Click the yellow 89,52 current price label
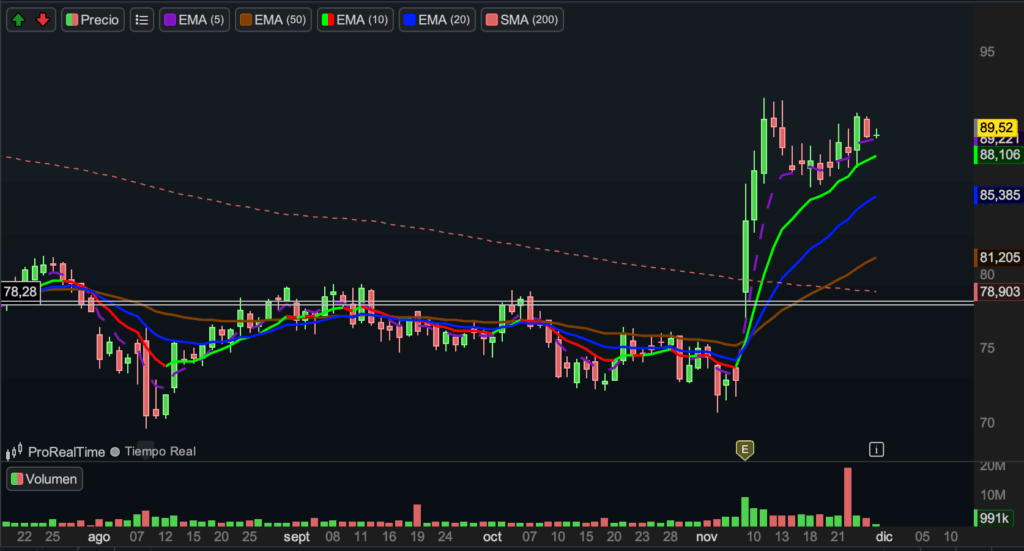This screenshot has width=1024, height=551. (997, 127)
